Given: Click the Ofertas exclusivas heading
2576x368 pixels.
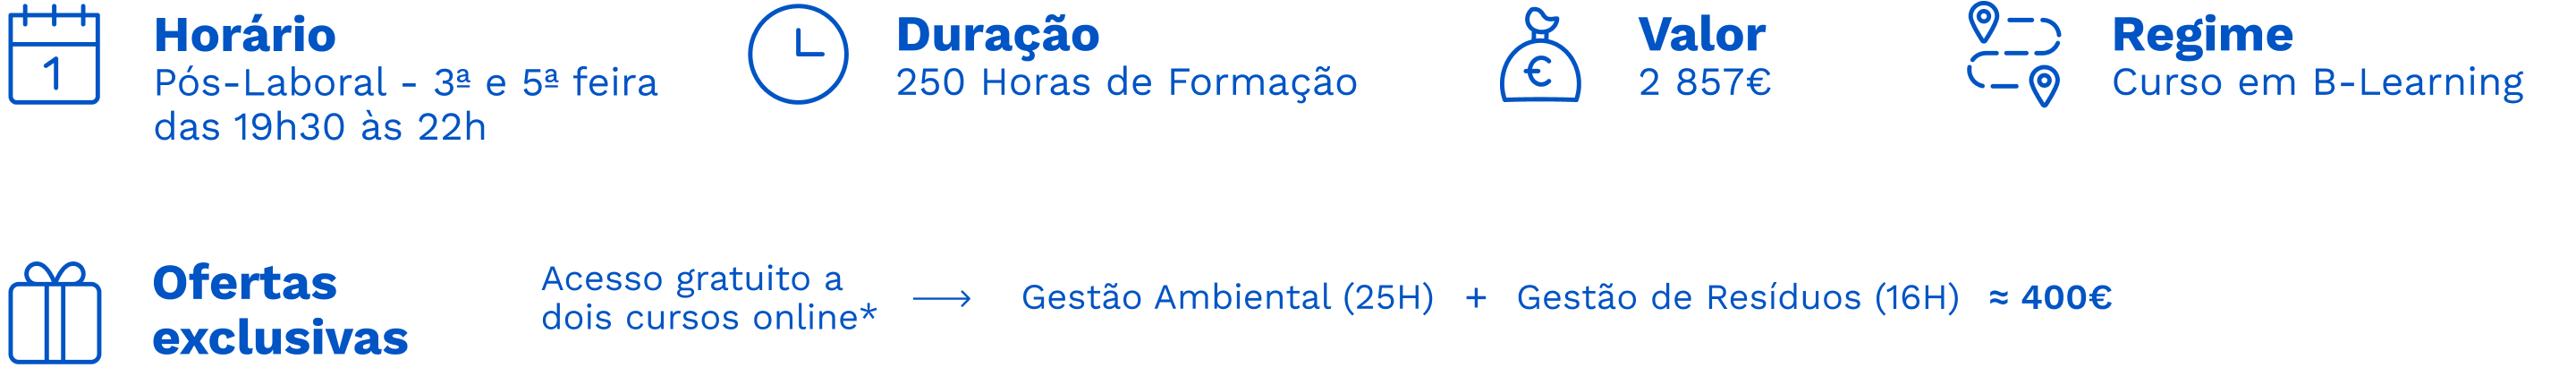Looking at the screenshot, I should [x=280, y=310].
